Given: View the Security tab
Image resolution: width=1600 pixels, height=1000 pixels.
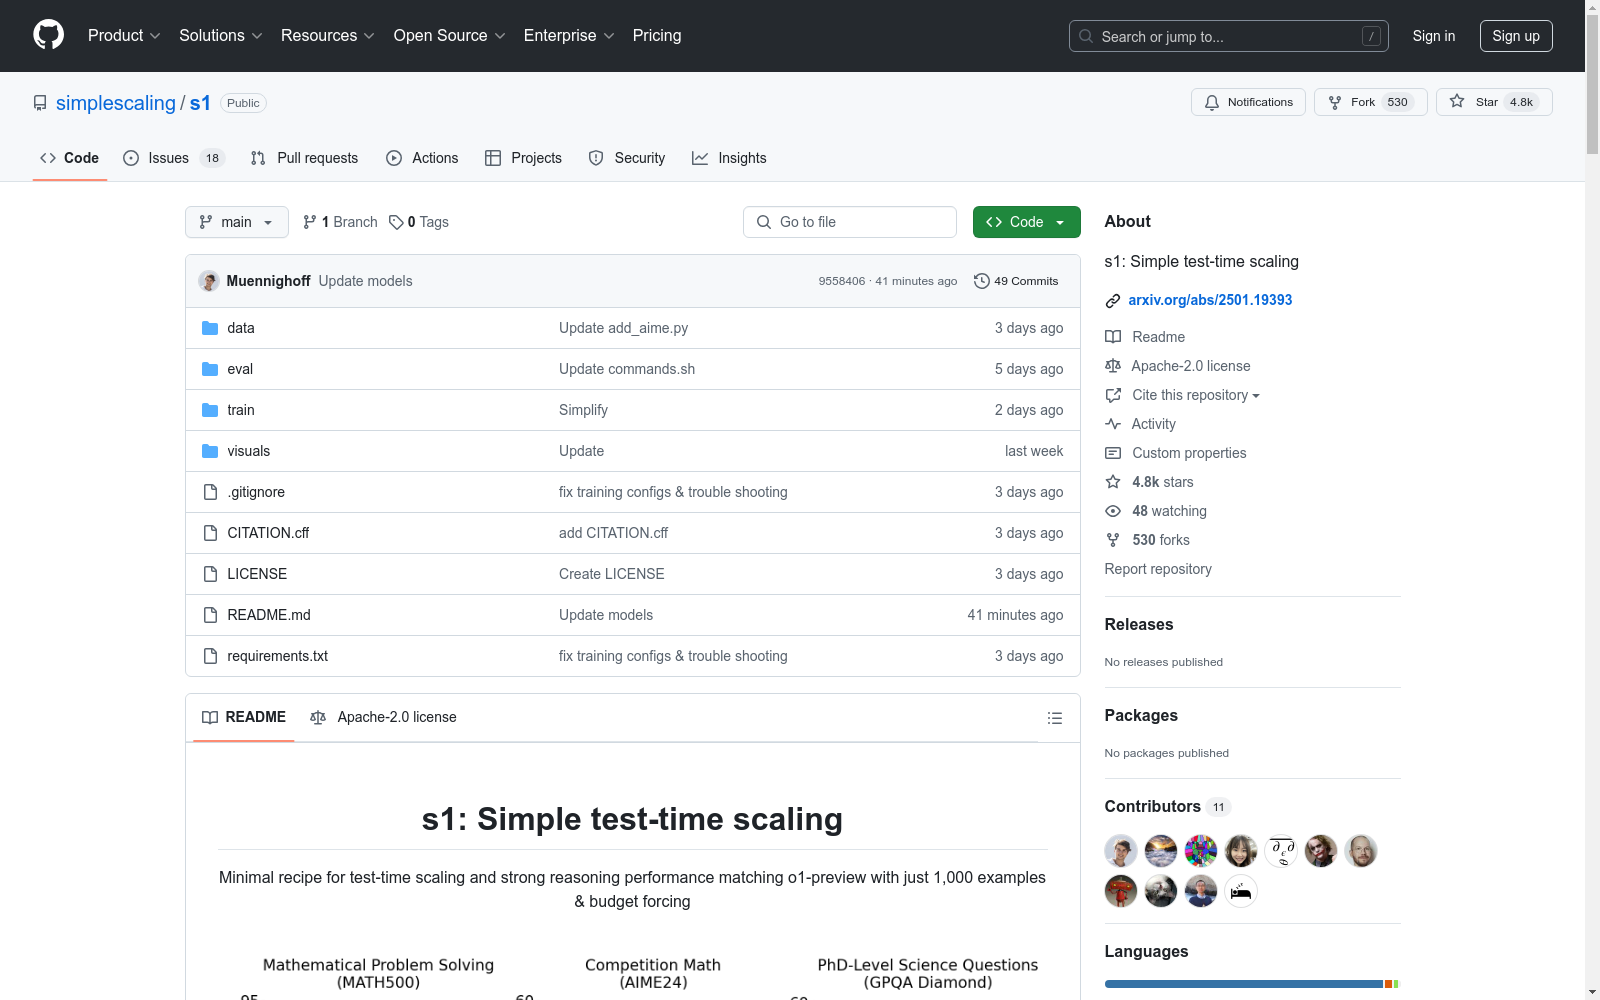Looking at the screenshot, I should coord(627,158).
